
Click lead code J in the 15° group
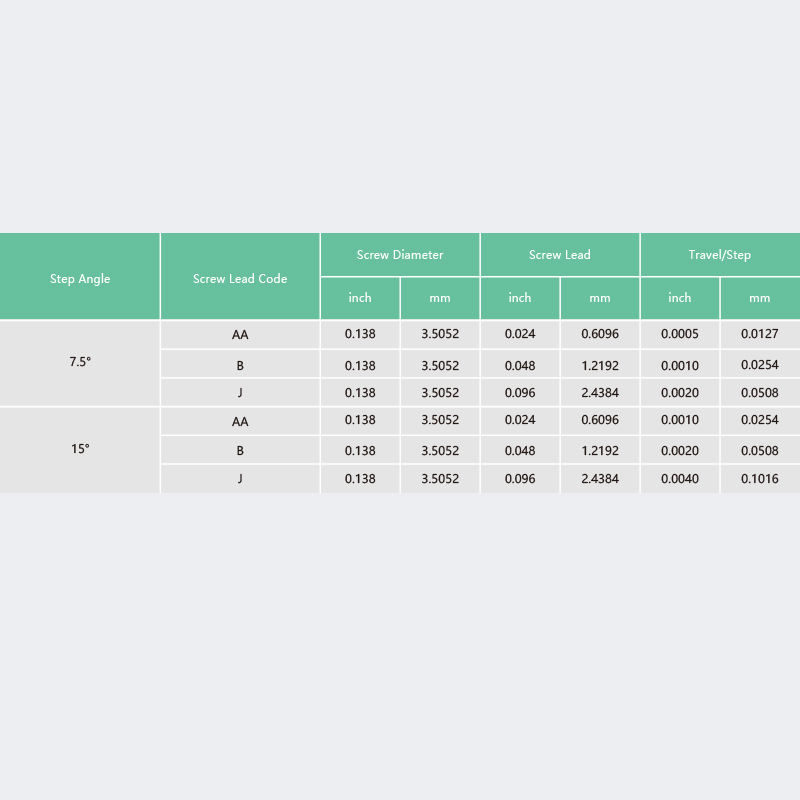coord(240,479)
